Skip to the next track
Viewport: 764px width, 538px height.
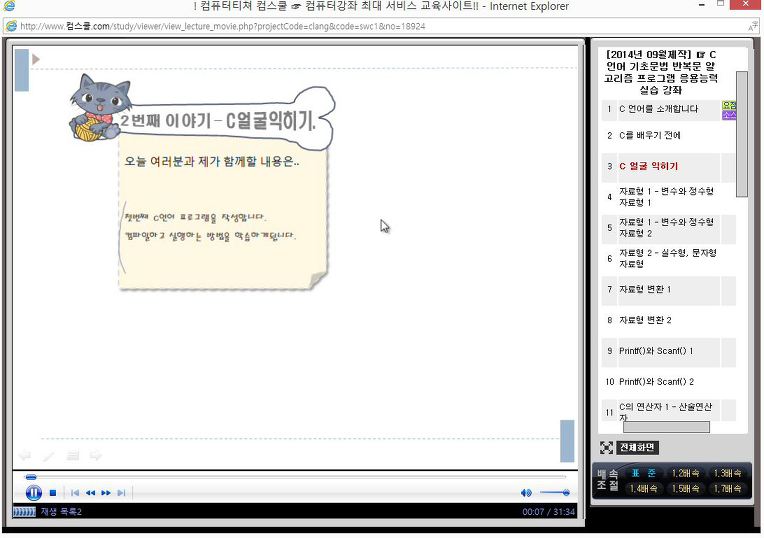[121, 493]
